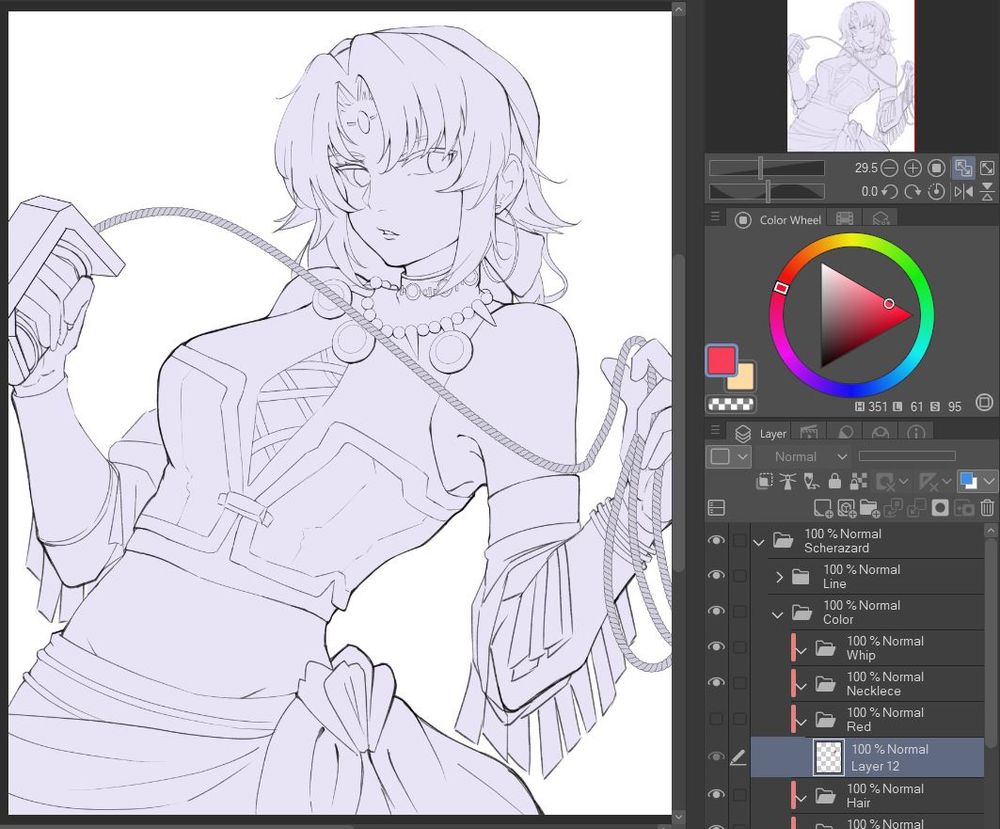Hide the Line folder
Image resolution: width=1000 pixels, height=829 pixels.
coord(716,576)
